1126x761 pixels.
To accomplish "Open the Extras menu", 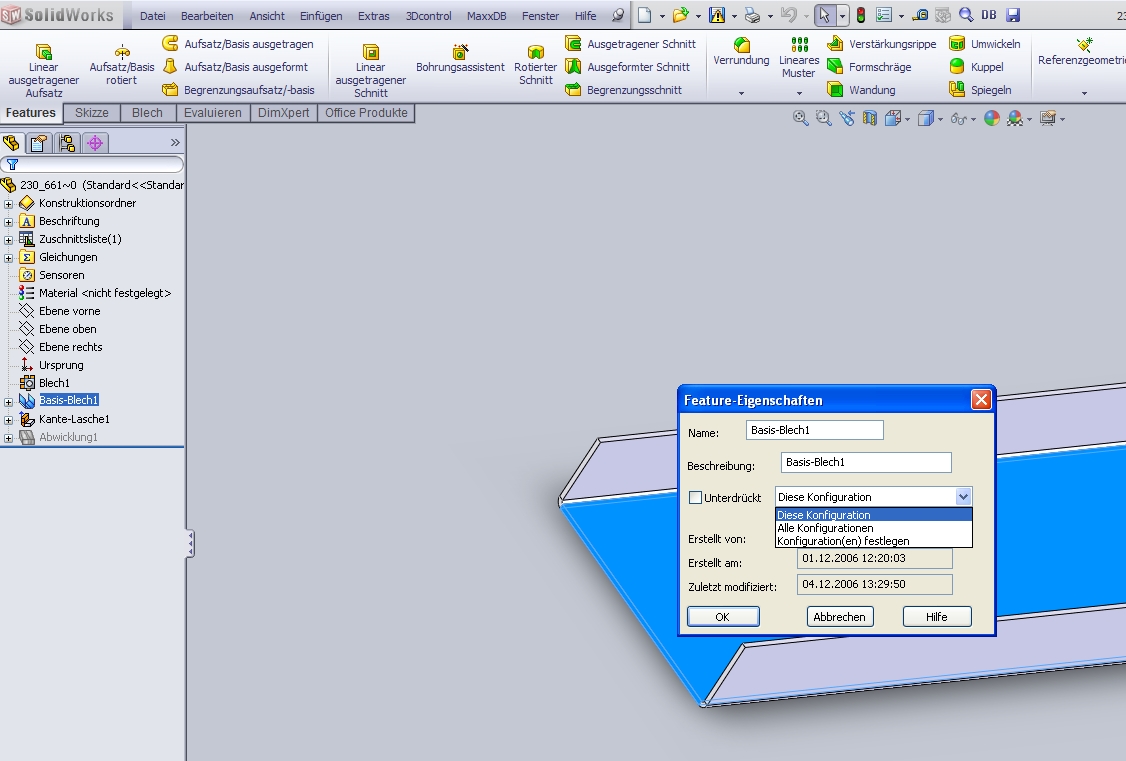I will click(373, 16).
